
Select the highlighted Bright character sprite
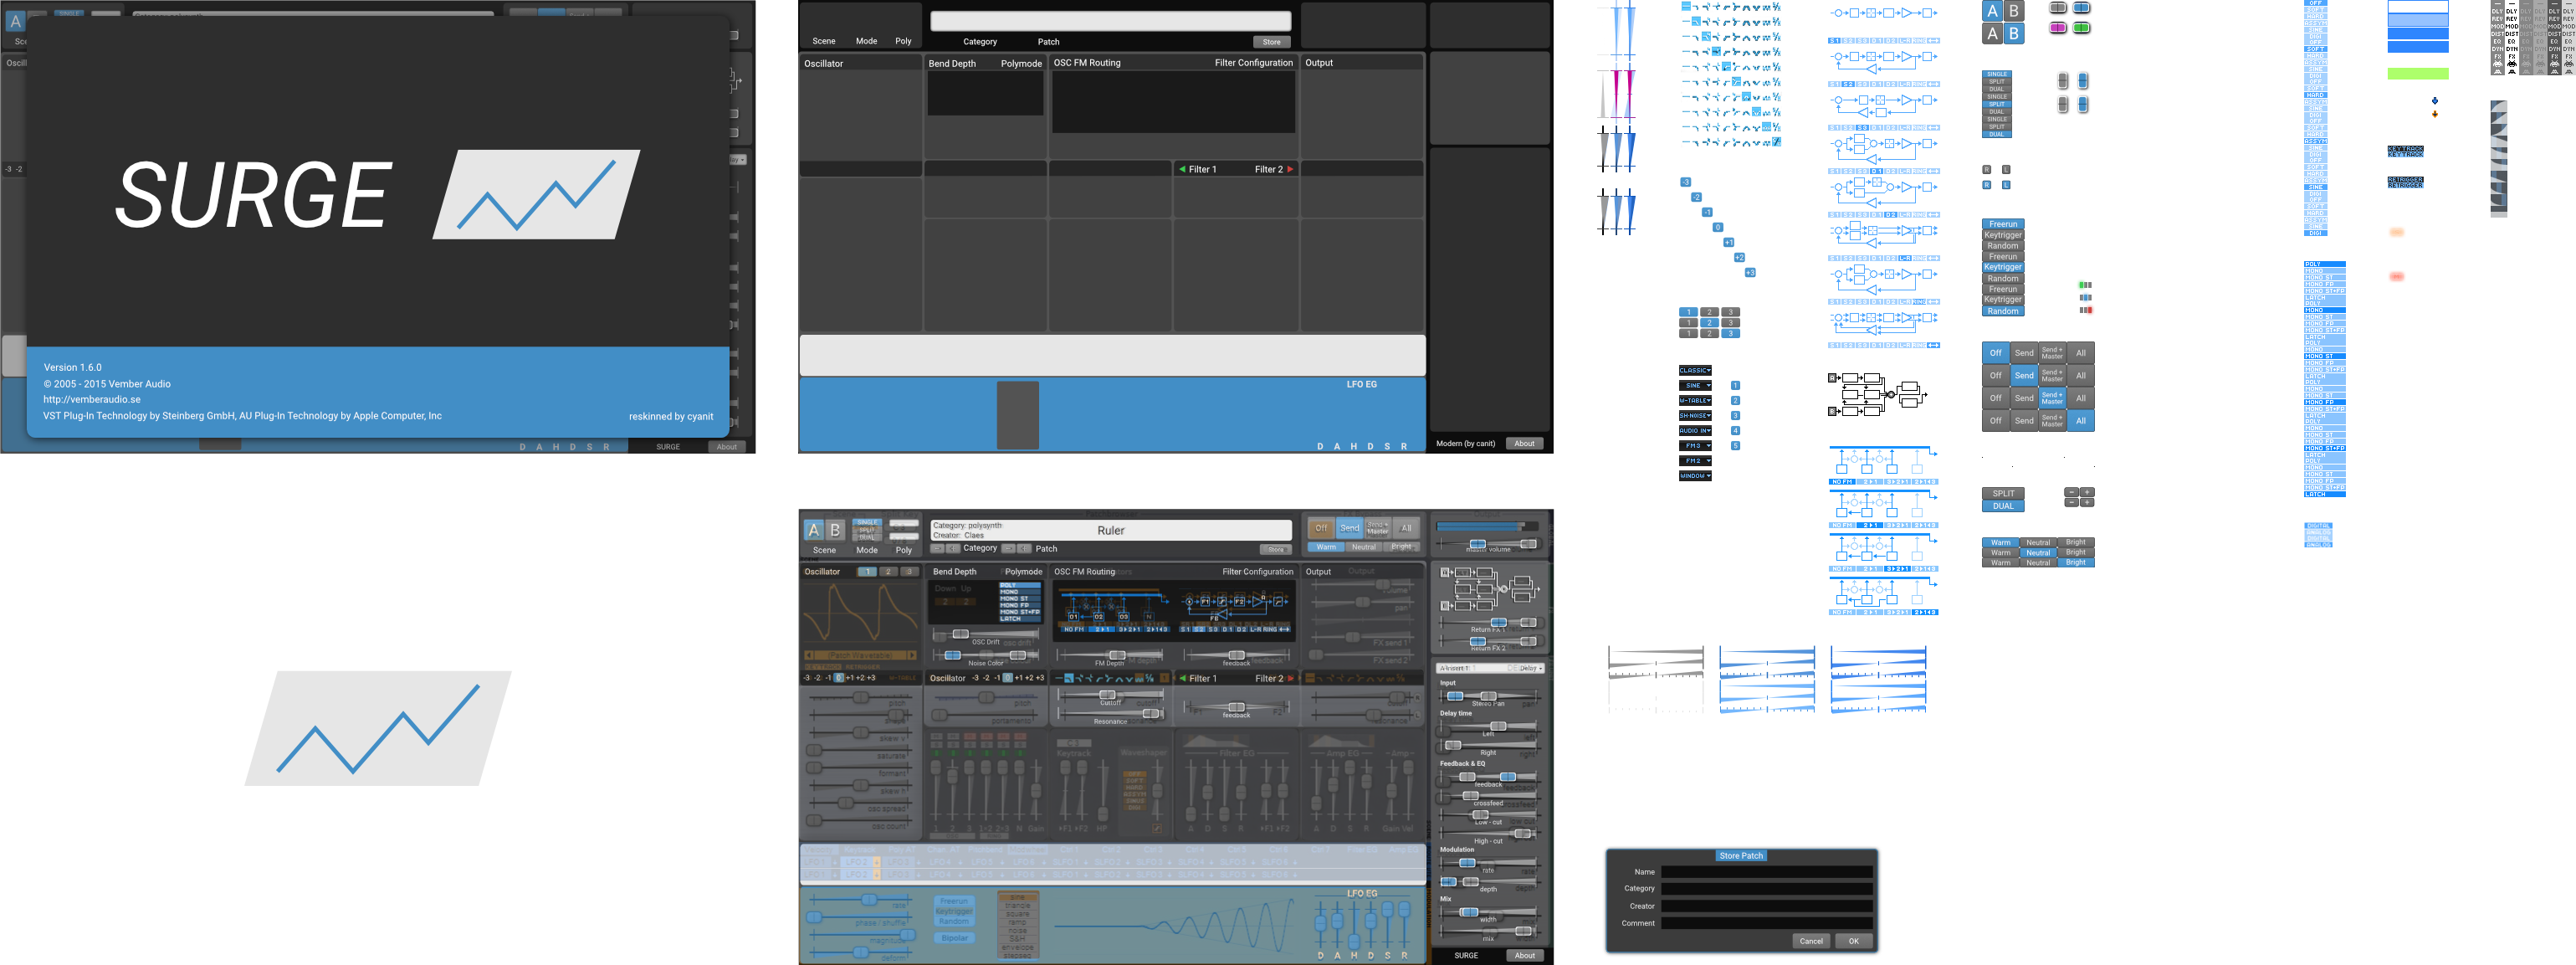pos(2076,563)
